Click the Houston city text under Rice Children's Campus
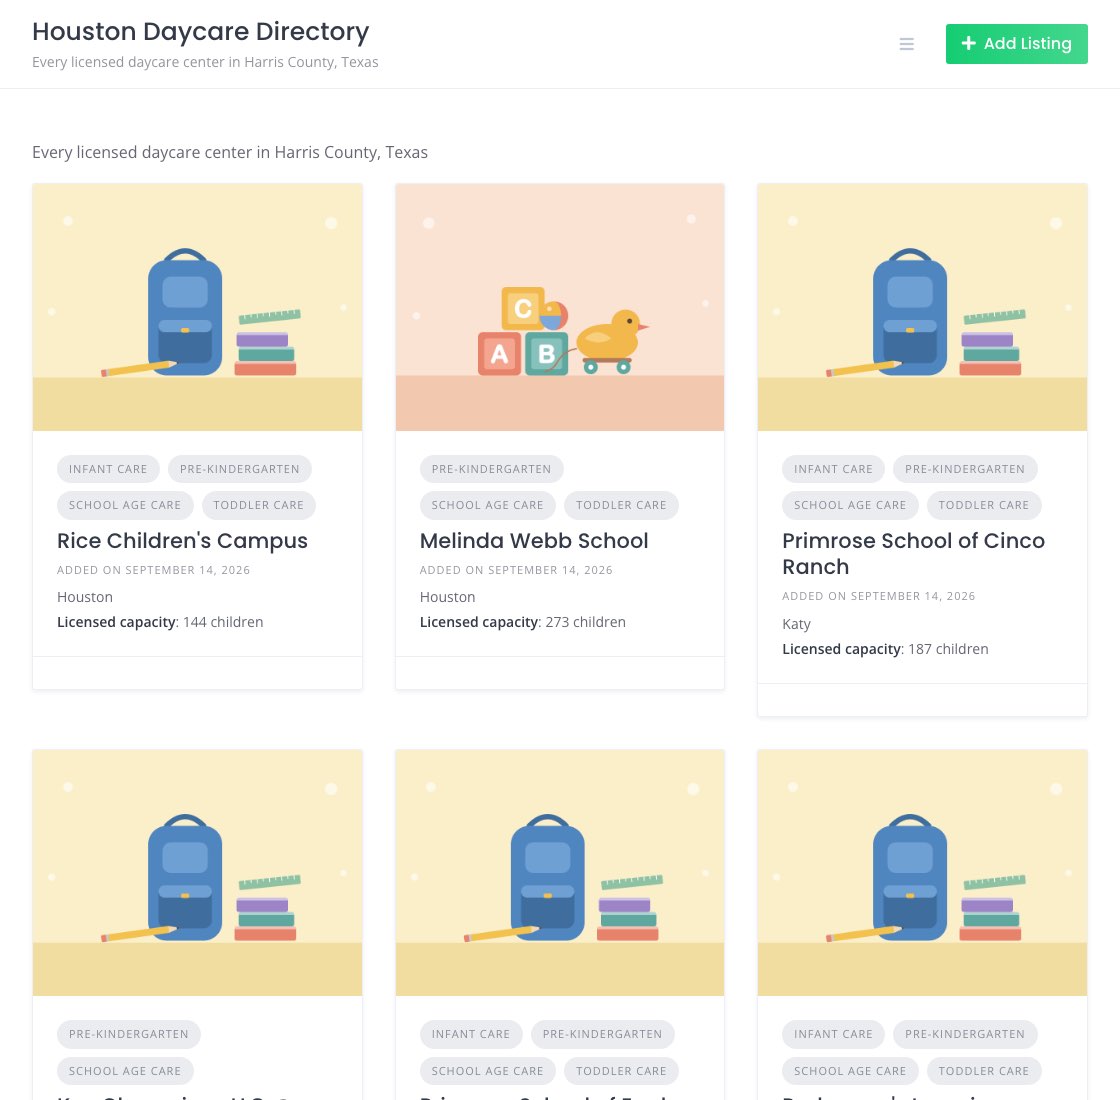Screen dimensions: 1120x1100 [x=85, y=597]
